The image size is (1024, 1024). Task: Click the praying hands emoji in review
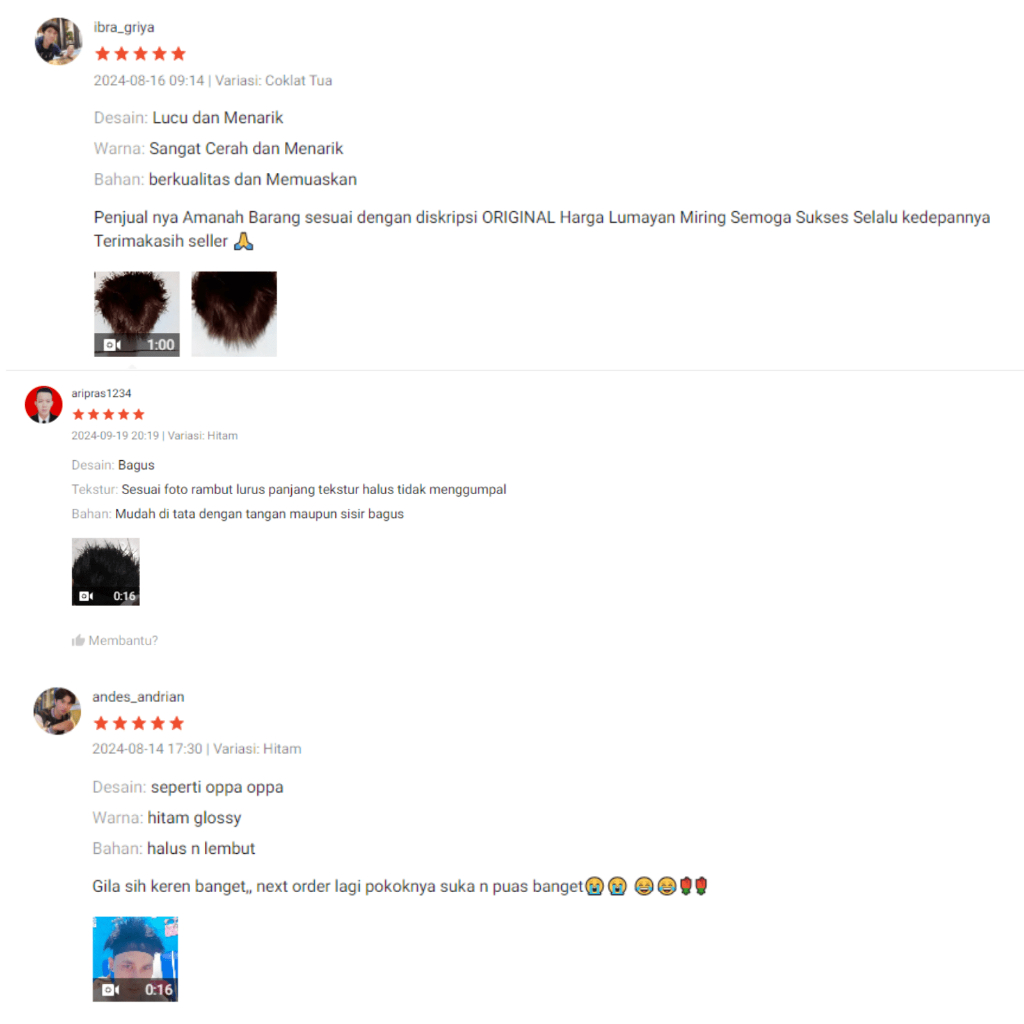pos(244,241)
